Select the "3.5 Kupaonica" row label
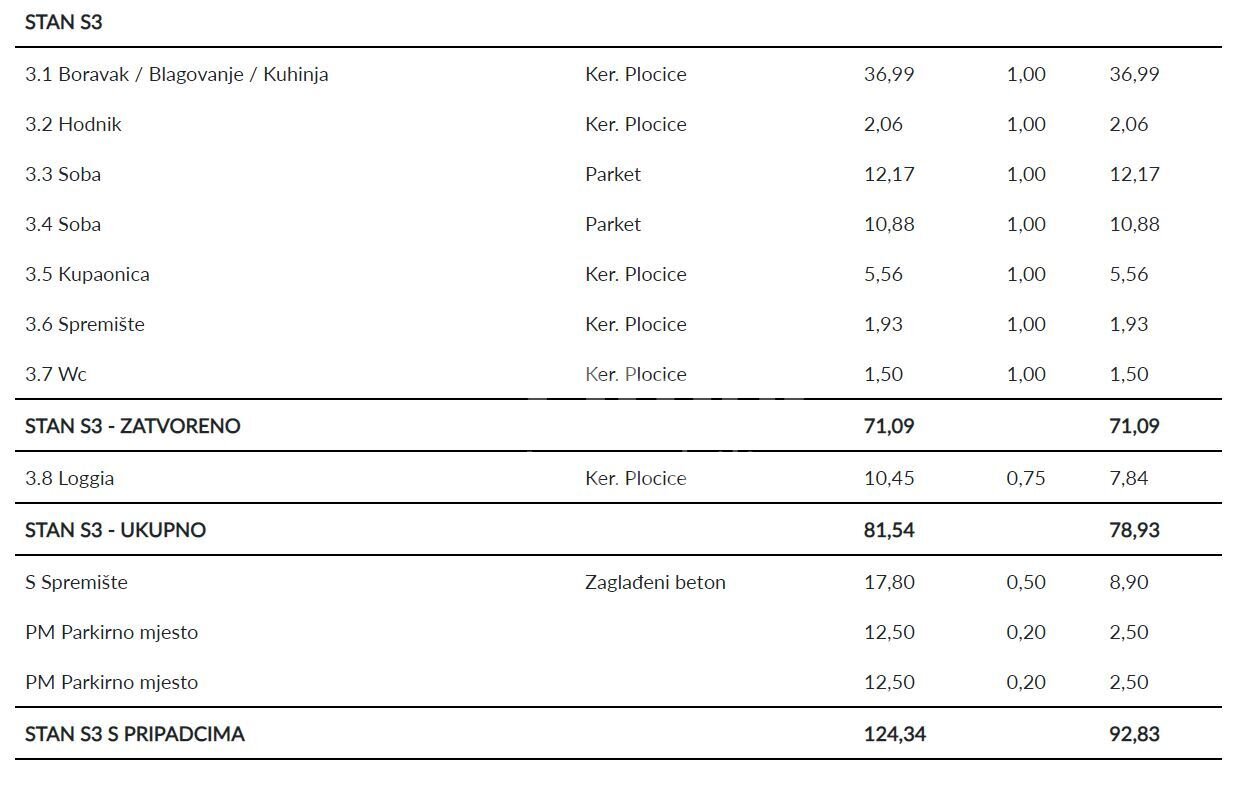This screenshot has width=1241, height=792. click(87, 274)
